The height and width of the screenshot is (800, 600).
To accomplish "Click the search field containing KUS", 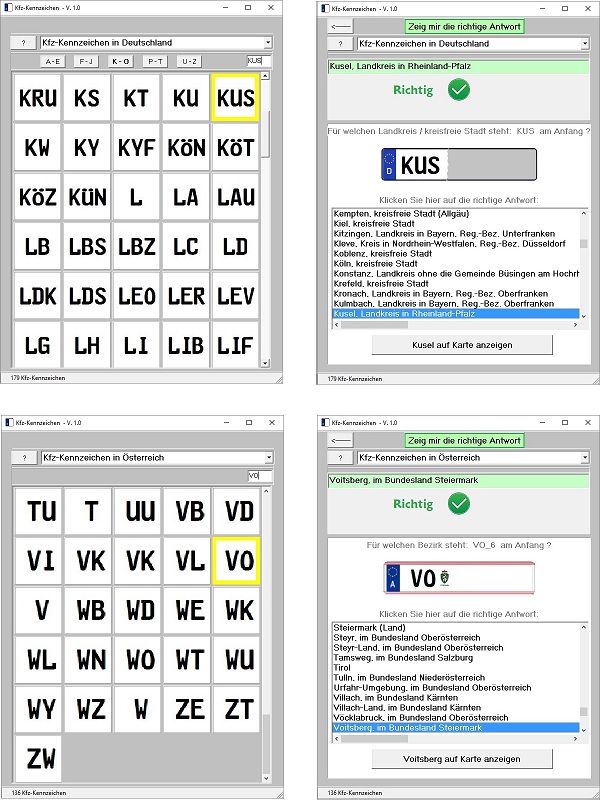I will tap(258, 61).
